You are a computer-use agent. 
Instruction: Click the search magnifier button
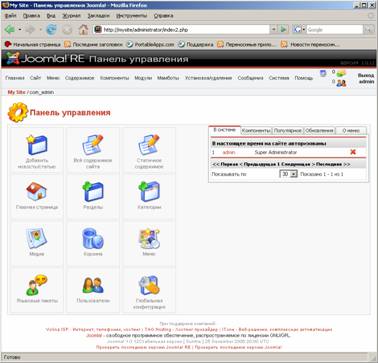coord(369,30)
